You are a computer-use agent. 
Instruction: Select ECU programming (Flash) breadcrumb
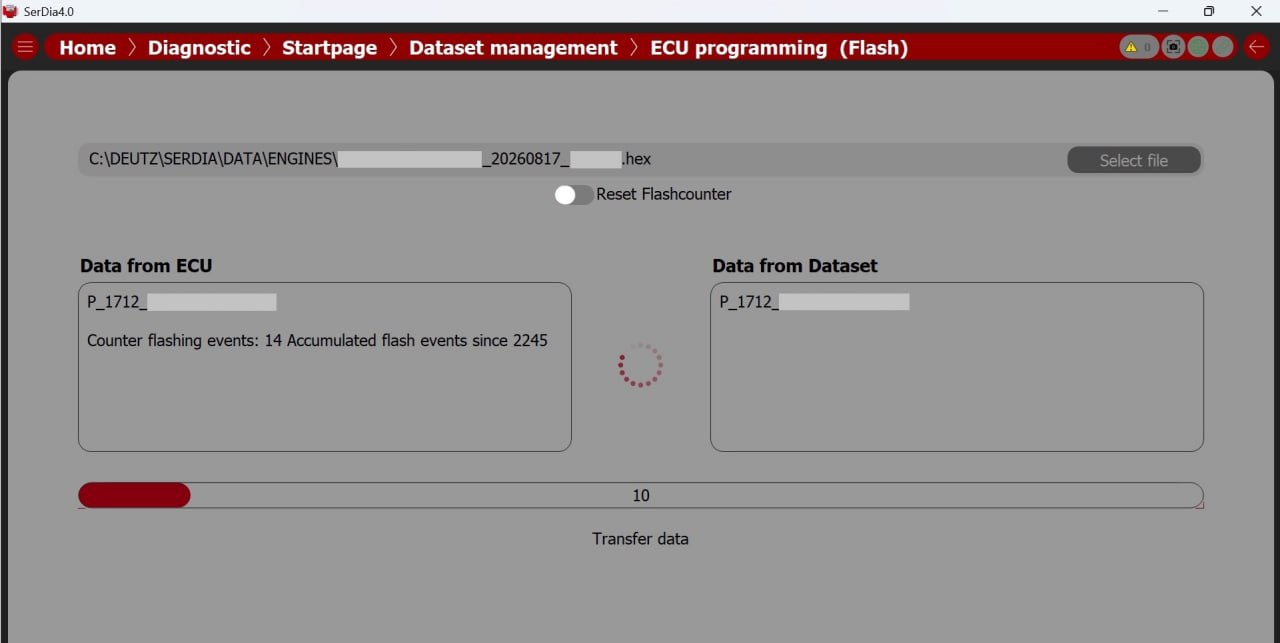click(779, 48)
